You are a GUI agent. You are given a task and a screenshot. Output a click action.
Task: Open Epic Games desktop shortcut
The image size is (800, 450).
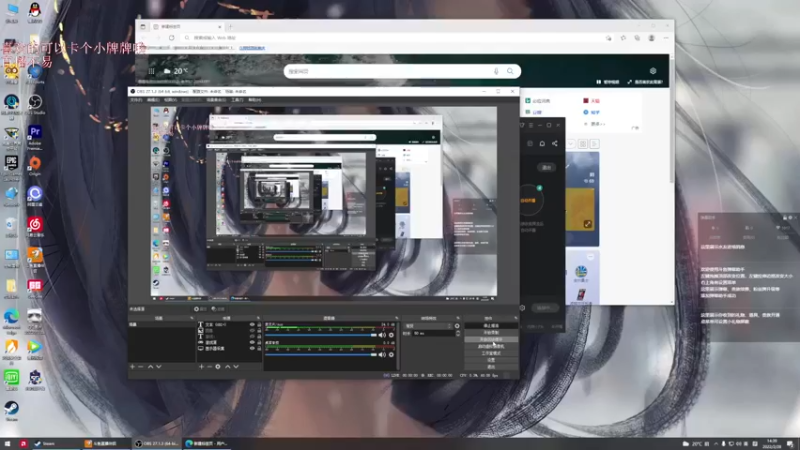(x=11, y=167)
